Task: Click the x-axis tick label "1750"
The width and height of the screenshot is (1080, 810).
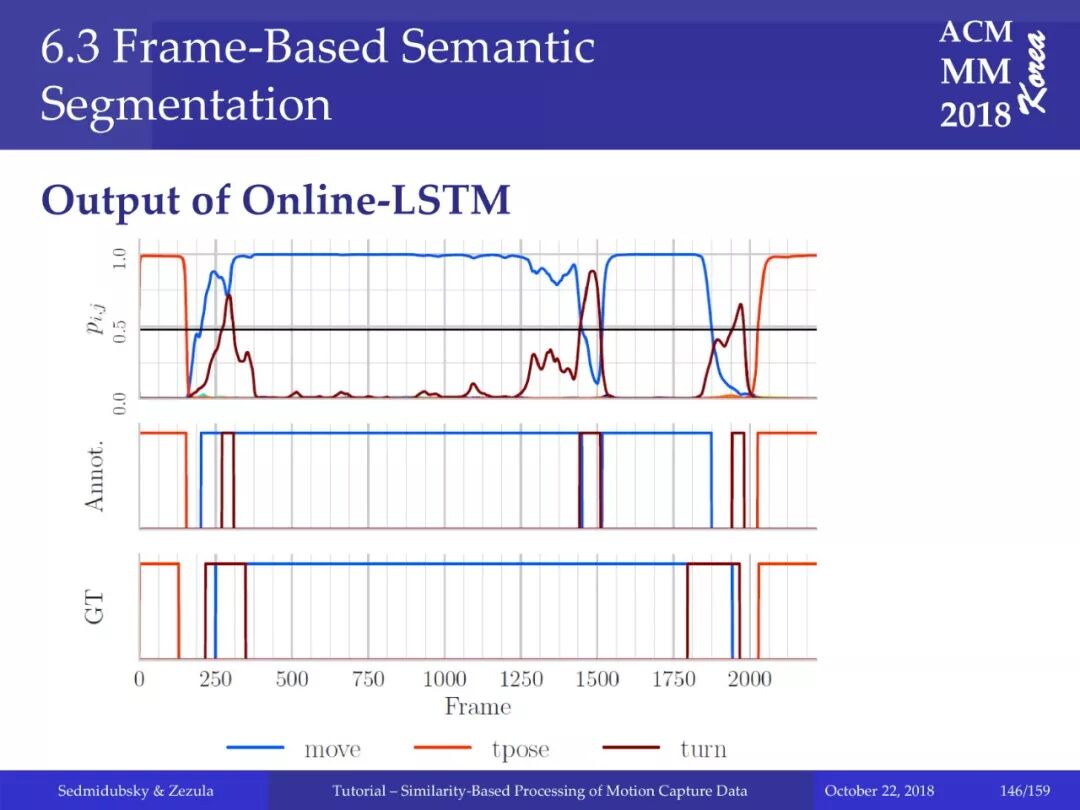Action: 674,679
